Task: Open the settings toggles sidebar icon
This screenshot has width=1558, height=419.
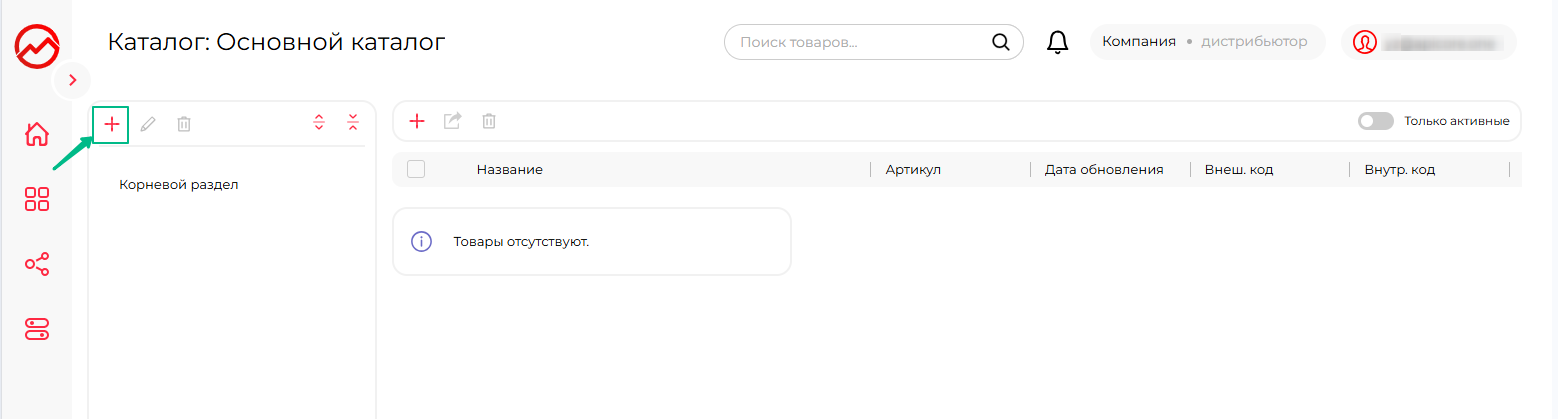Action: [37, 329]
